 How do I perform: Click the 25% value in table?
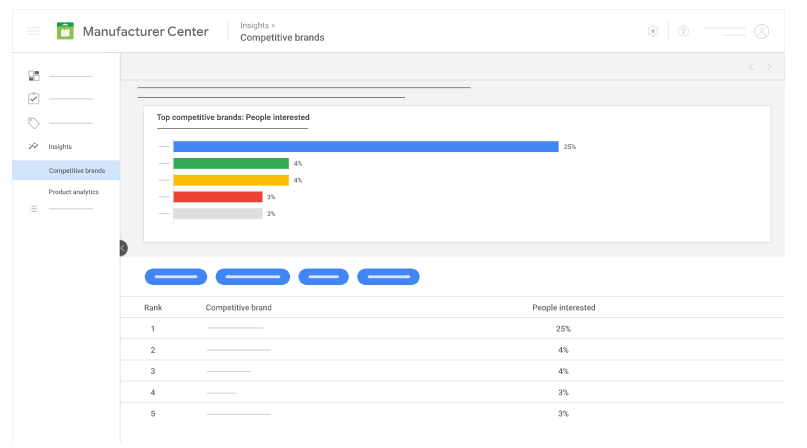pos(564,329)
